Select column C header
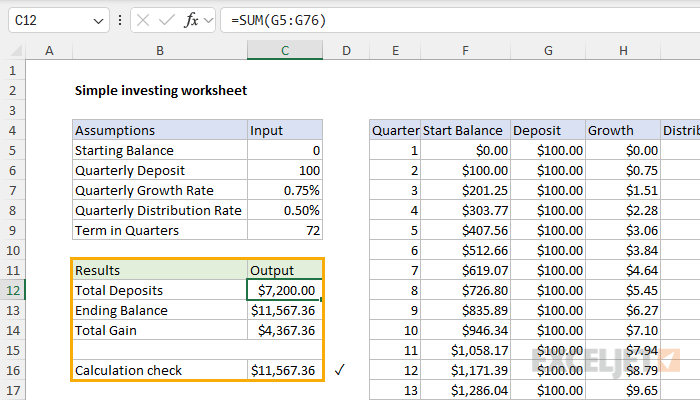 [x=285, y=50]
